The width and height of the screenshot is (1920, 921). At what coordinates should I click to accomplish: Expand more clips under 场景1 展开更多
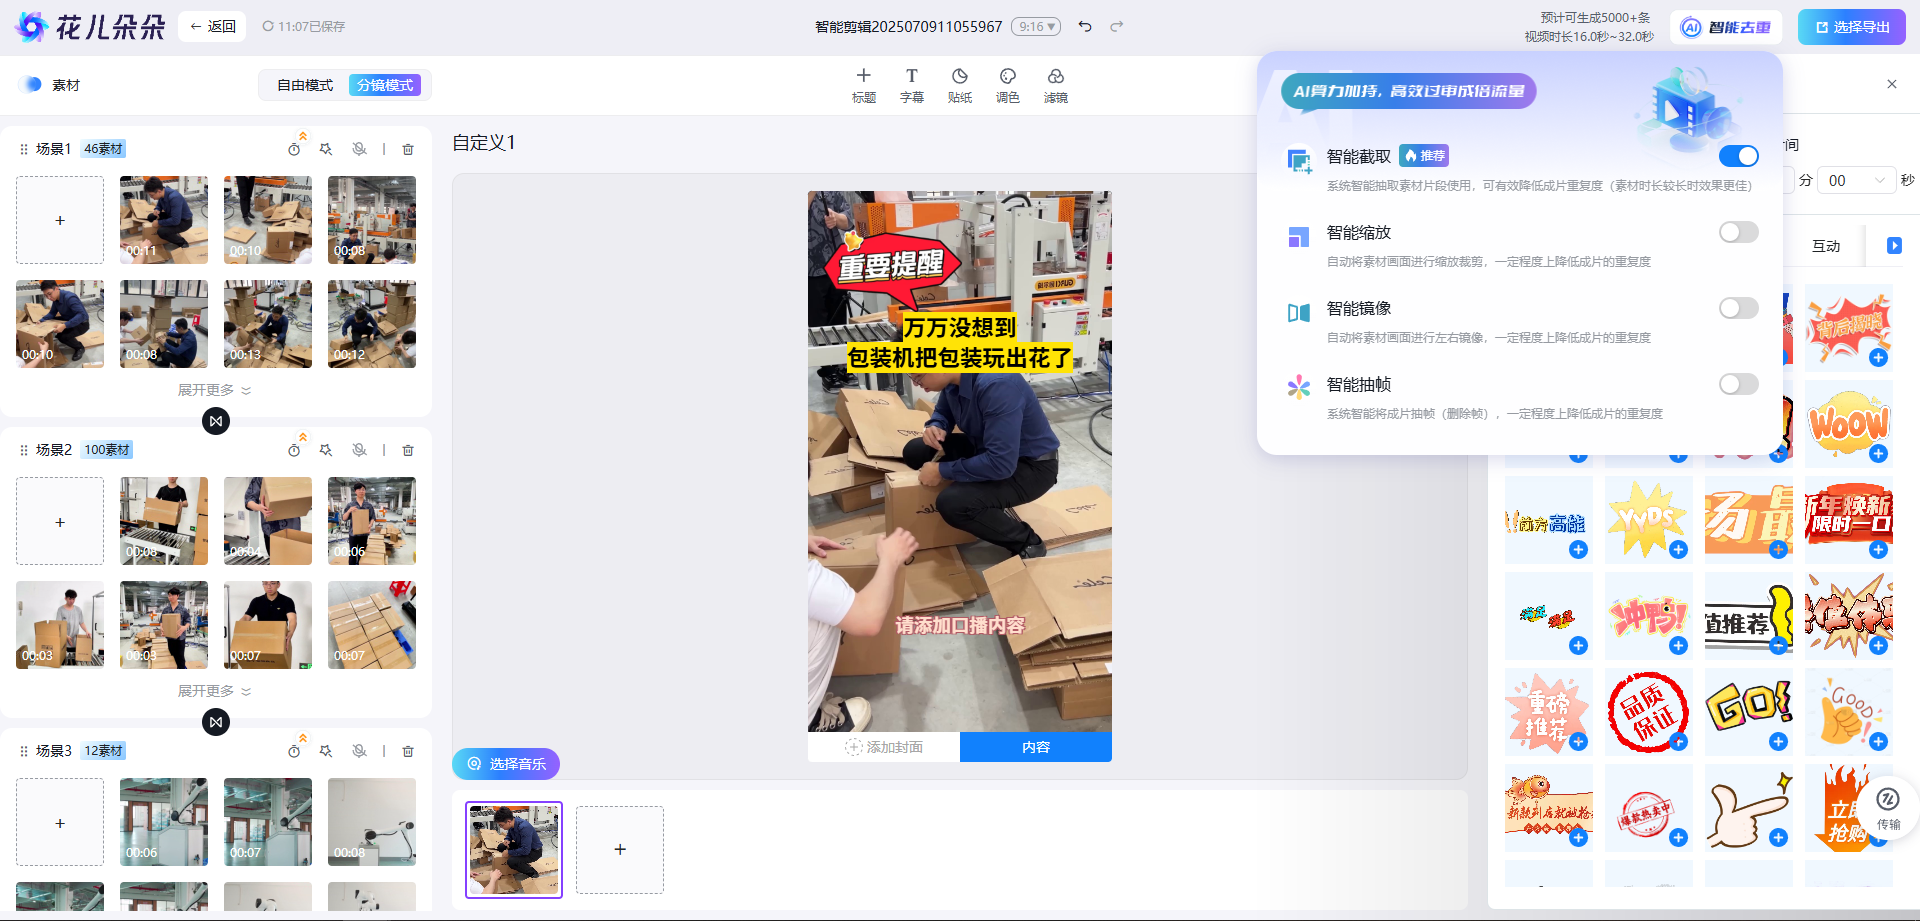(x=214, y=390)
